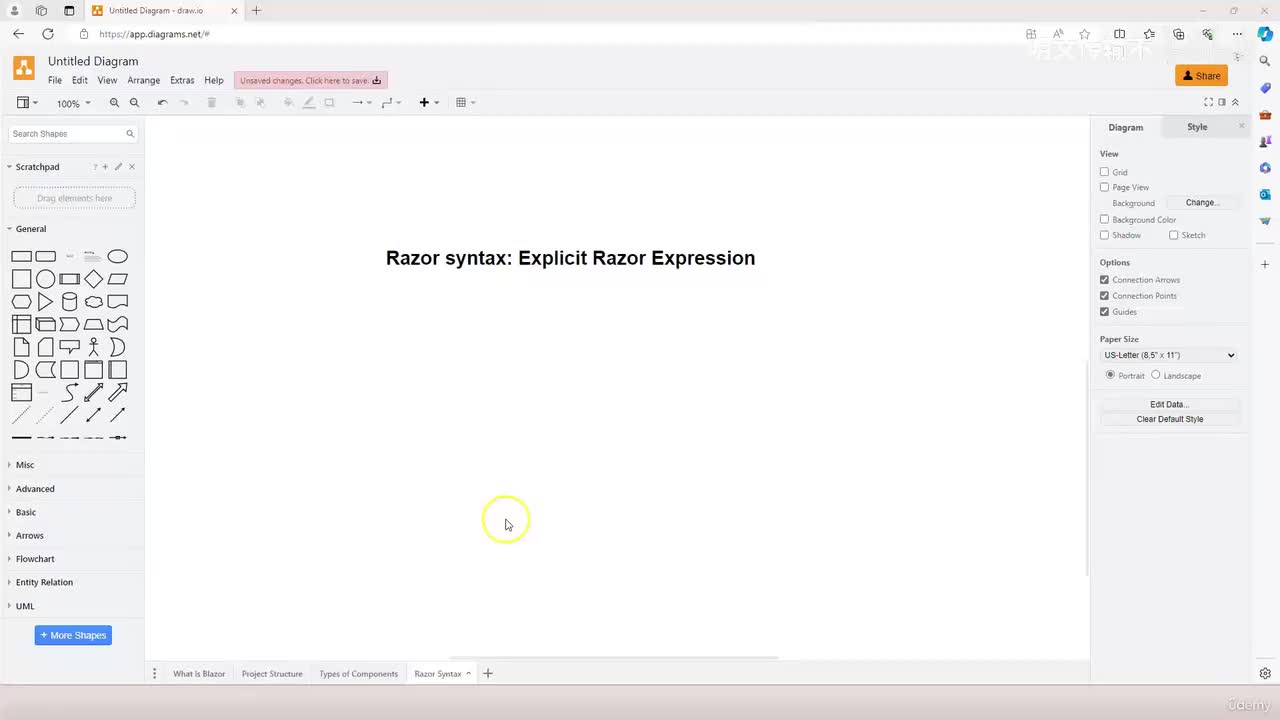Expand the Misc shapes section
The width and height of the screenshot is (1280, 720).
pos(25,465)
